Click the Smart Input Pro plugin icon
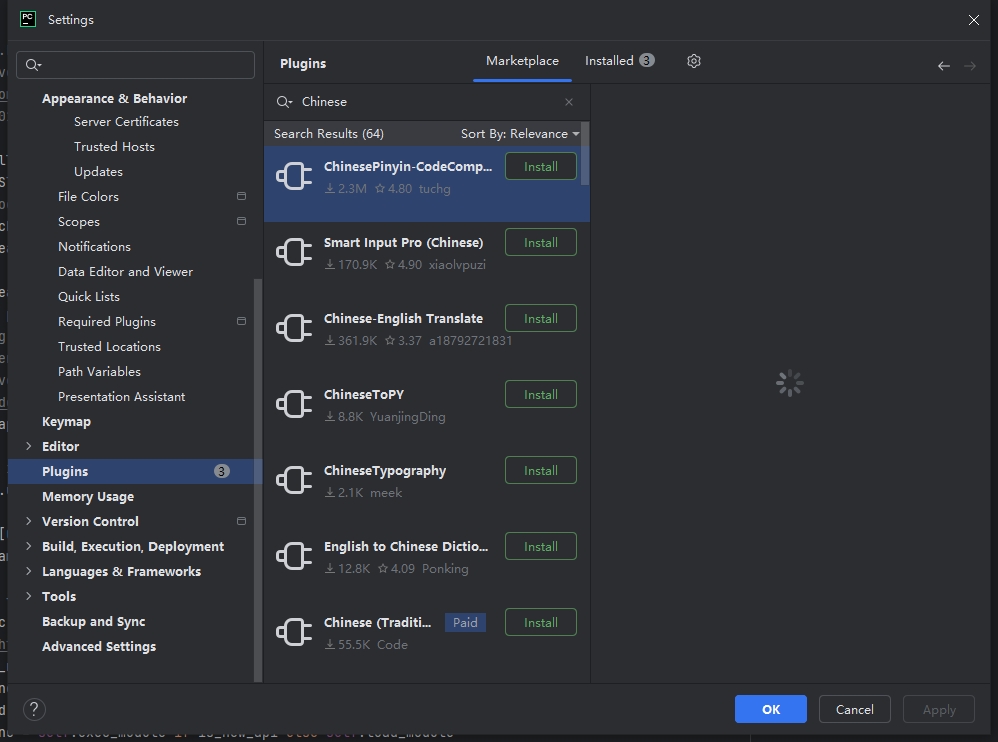998x742 pixels. (294, 252)
